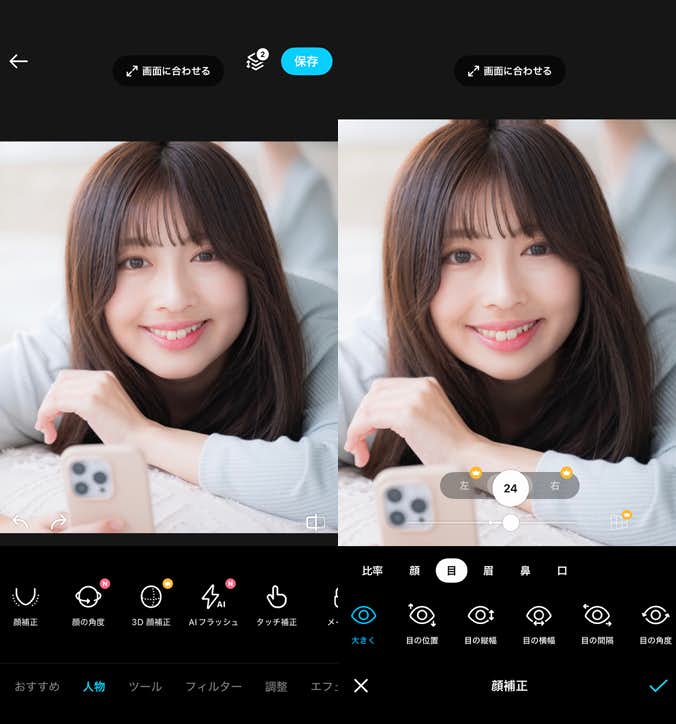
Task: Open the 3D 顔補正 tool
Action: [x=152, y=604]
